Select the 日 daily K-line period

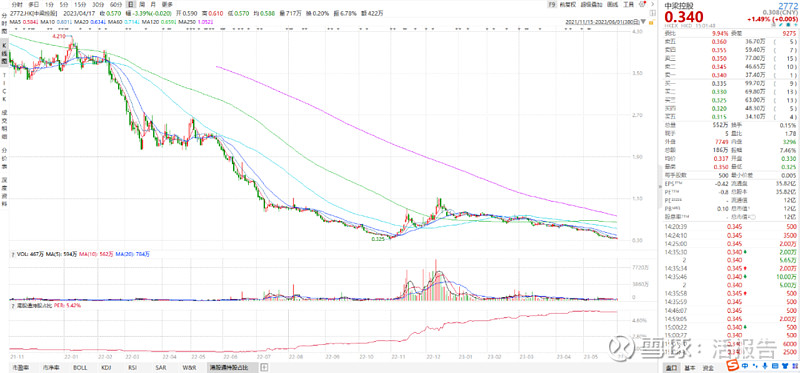click(130, 4)
